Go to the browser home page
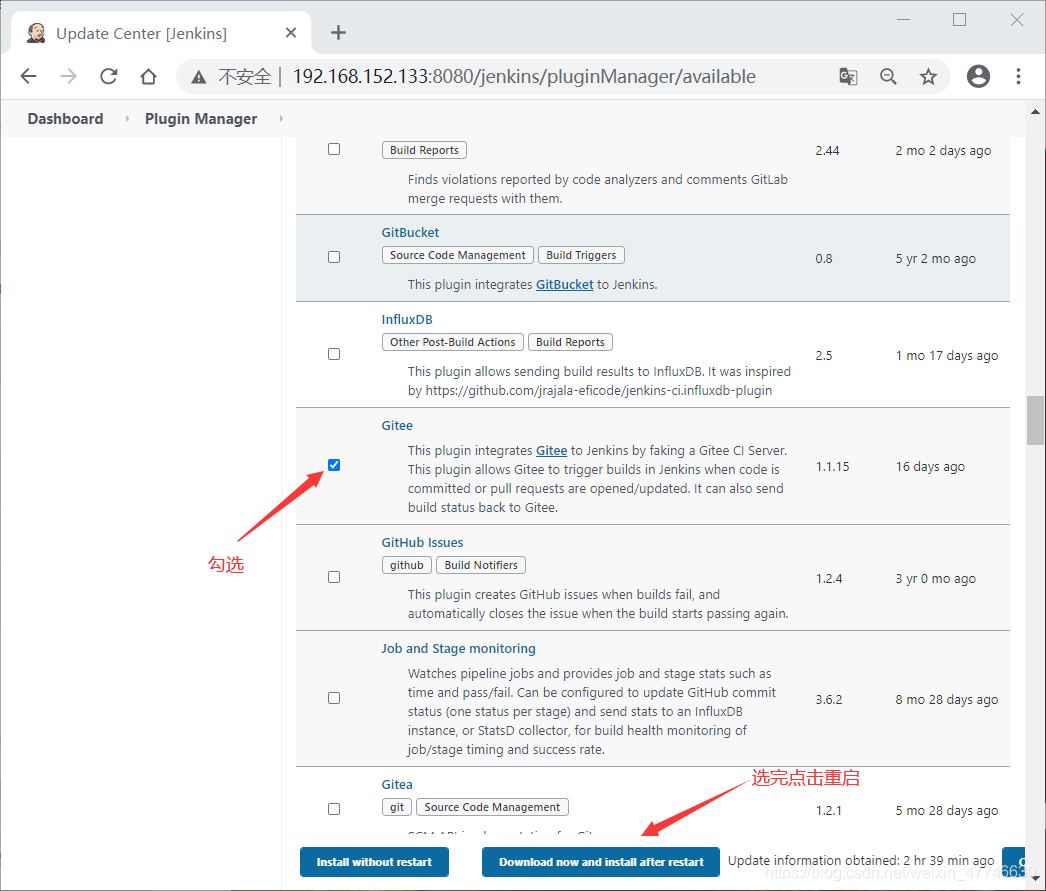The width and height of the screenshot is (1046, 891). [x=149, y=77]
